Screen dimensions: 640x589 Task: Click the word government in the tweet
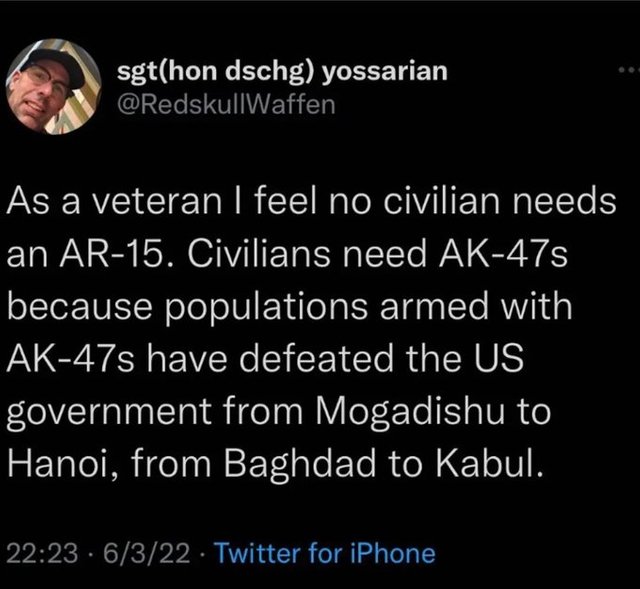pos(109,412)
